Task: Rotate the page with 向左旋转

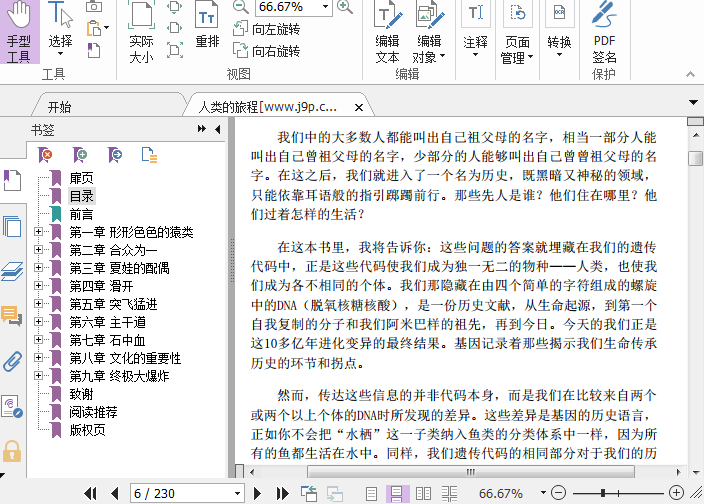Action: [267, 29]
